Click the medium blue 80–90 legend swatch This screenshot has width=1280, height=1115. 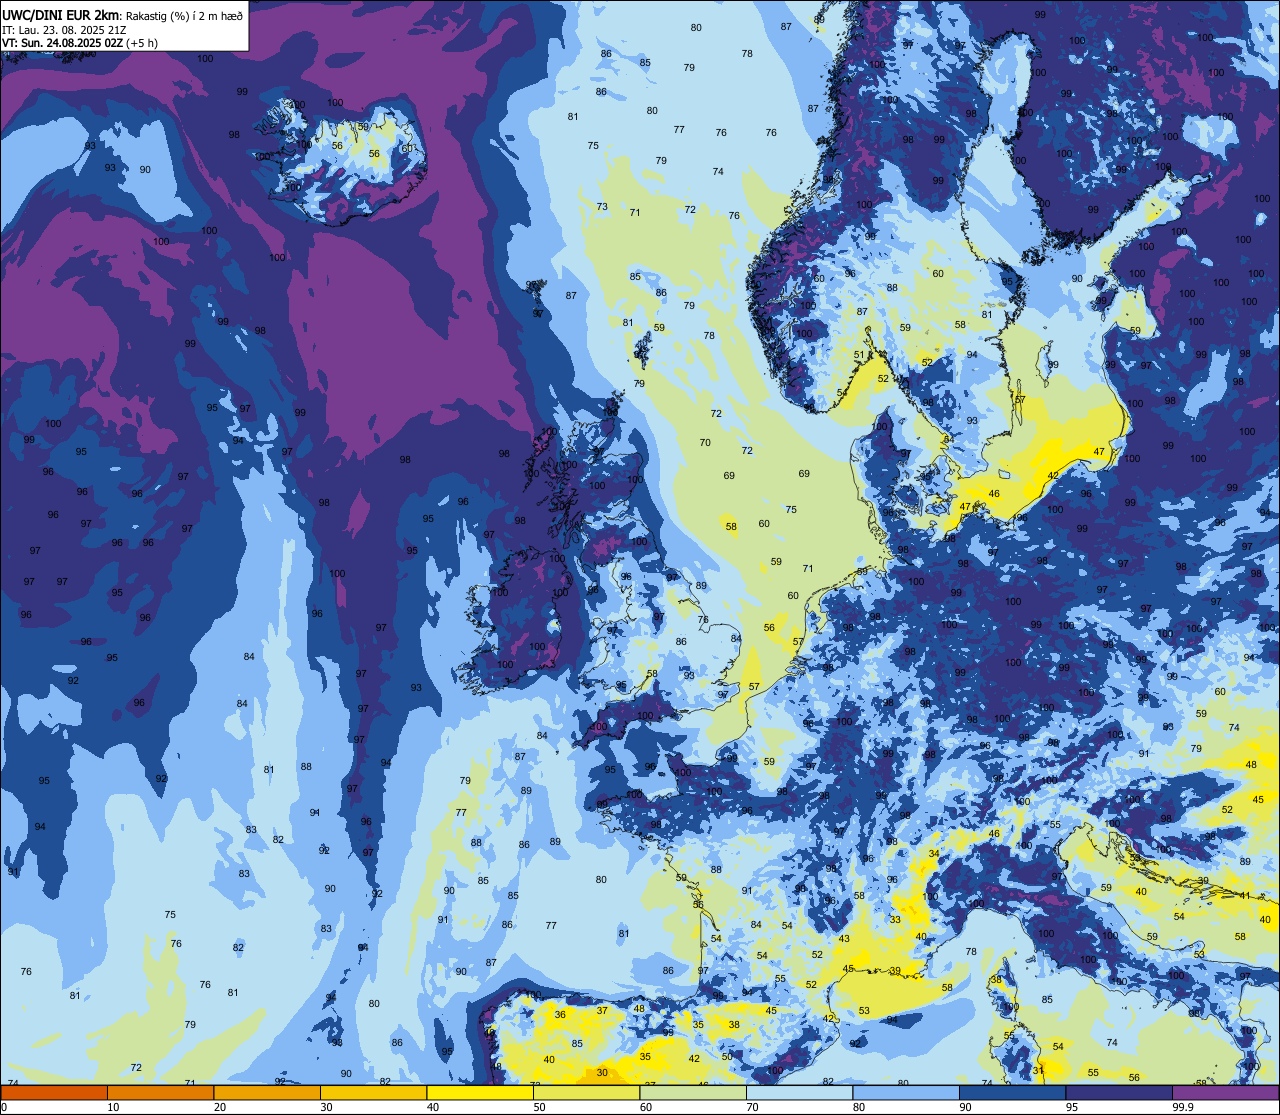click(x=906, y=1093)
